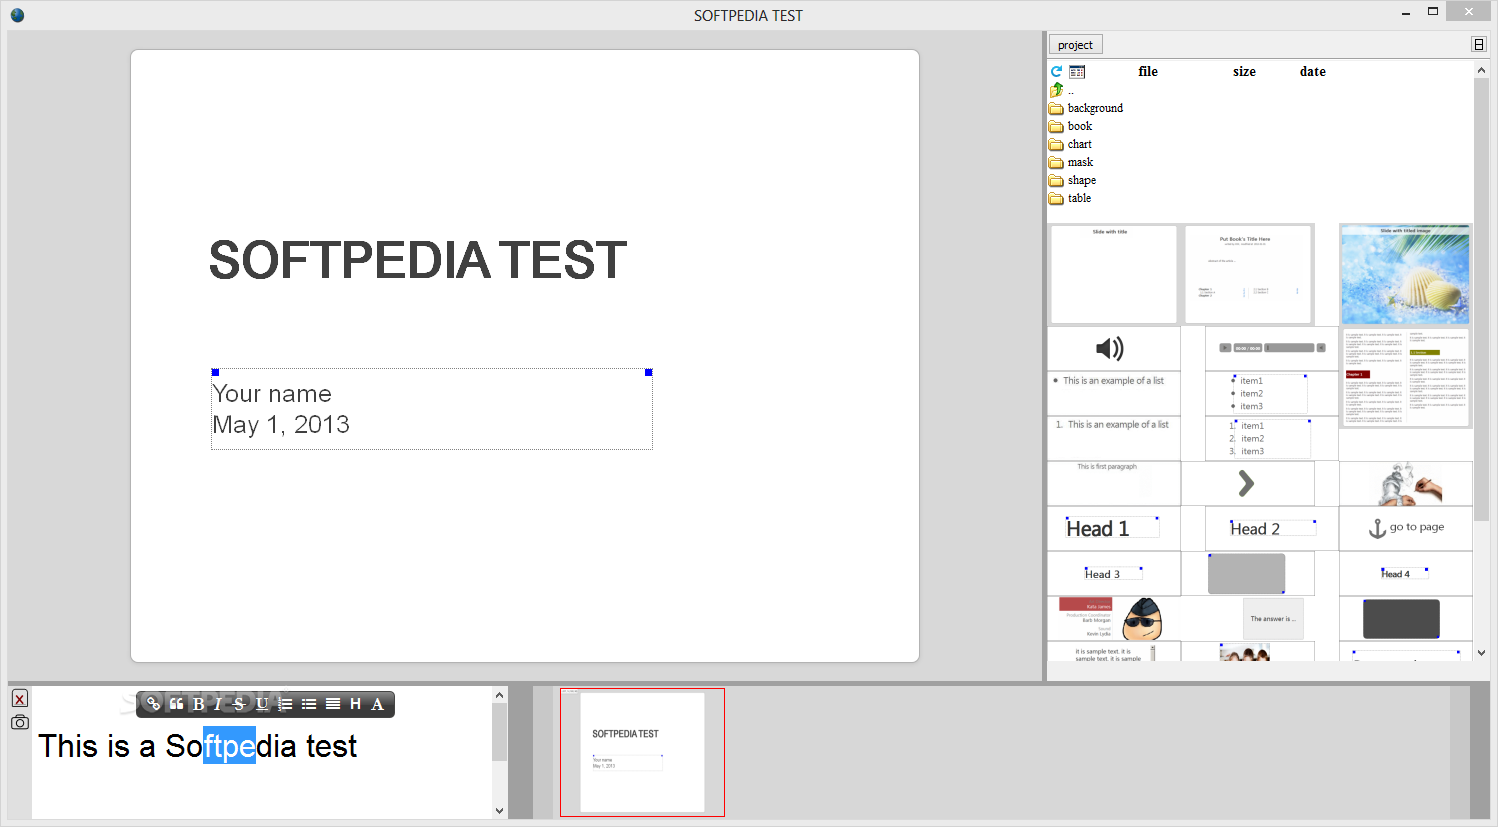Insert the dark gray rounded rectangle
1498x827 pixels.
click(x=1401, y=619)
